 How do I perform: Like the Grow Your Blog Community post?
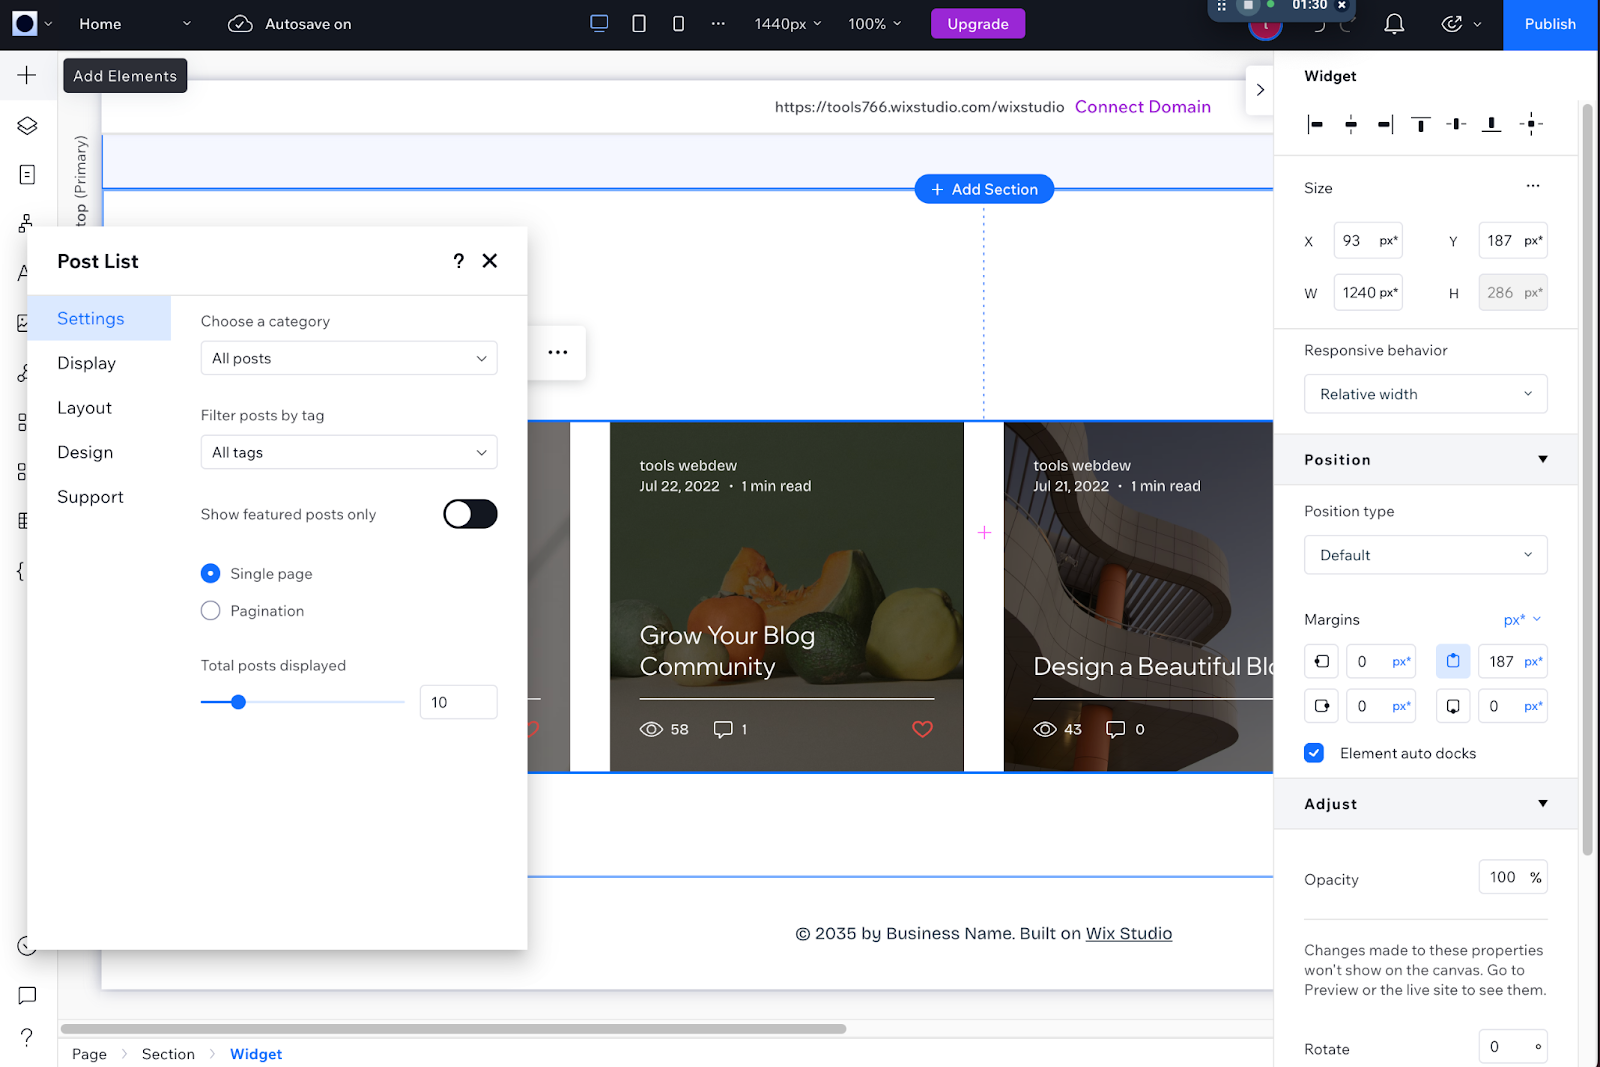point(922,729)
